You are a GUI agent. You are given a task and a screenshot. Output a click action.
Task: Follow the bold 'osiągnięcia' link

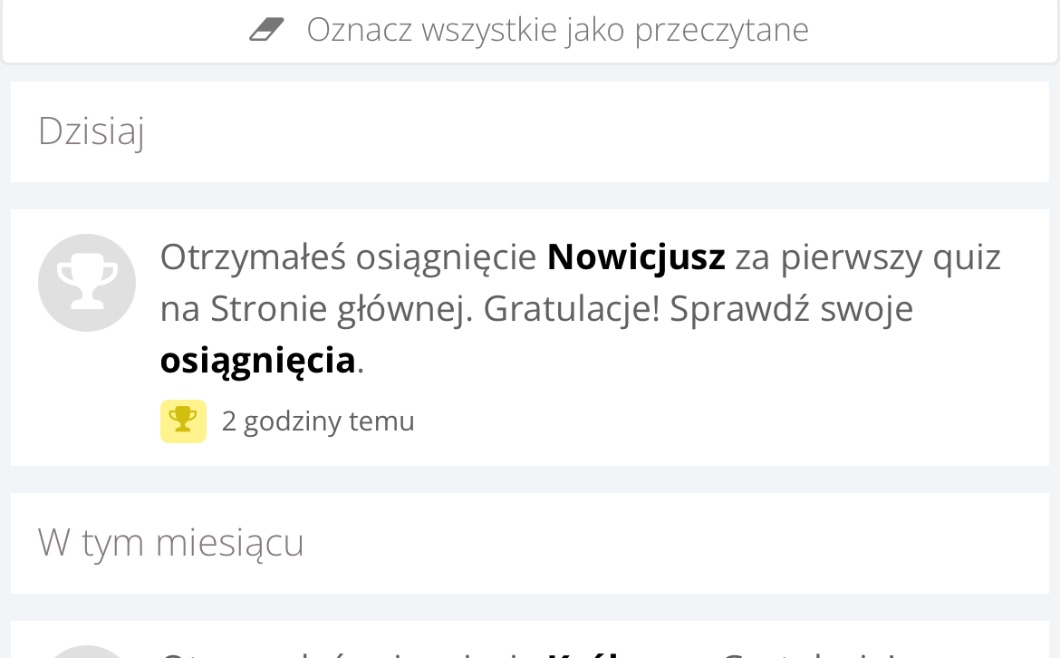(x=257, y=360)
